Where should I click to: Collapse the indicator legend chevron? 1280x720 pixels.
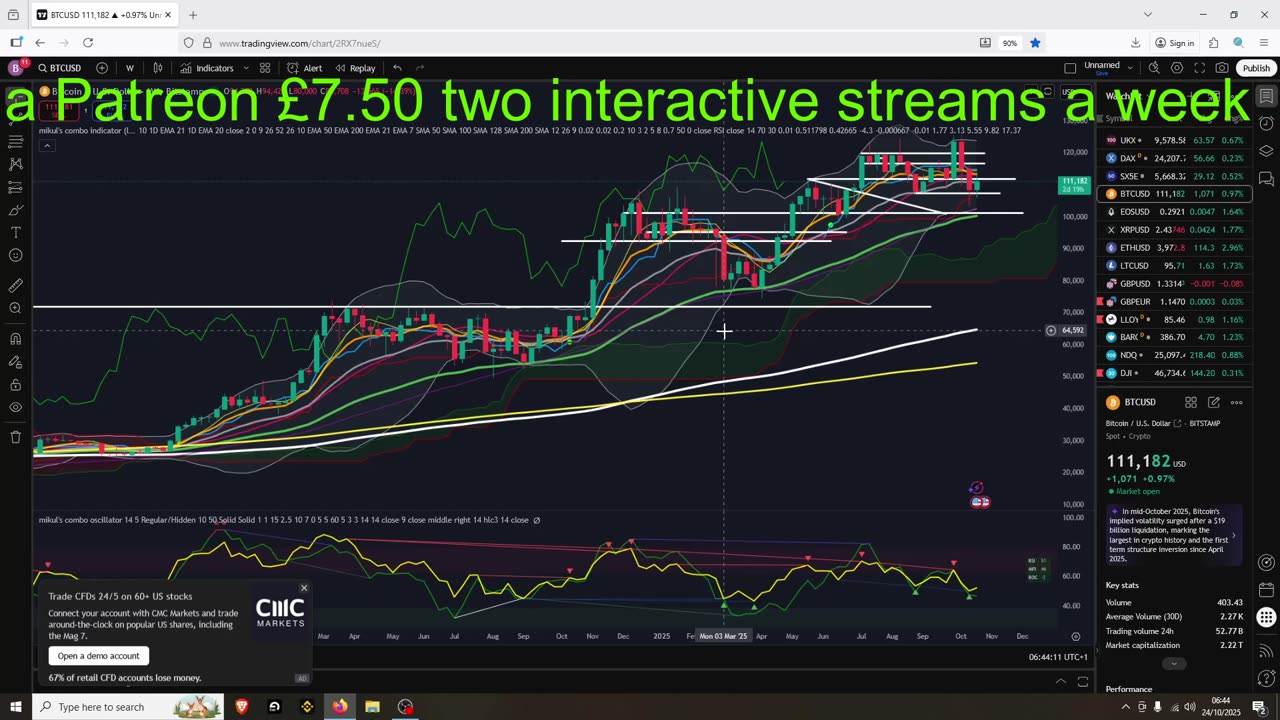point(46,146)
